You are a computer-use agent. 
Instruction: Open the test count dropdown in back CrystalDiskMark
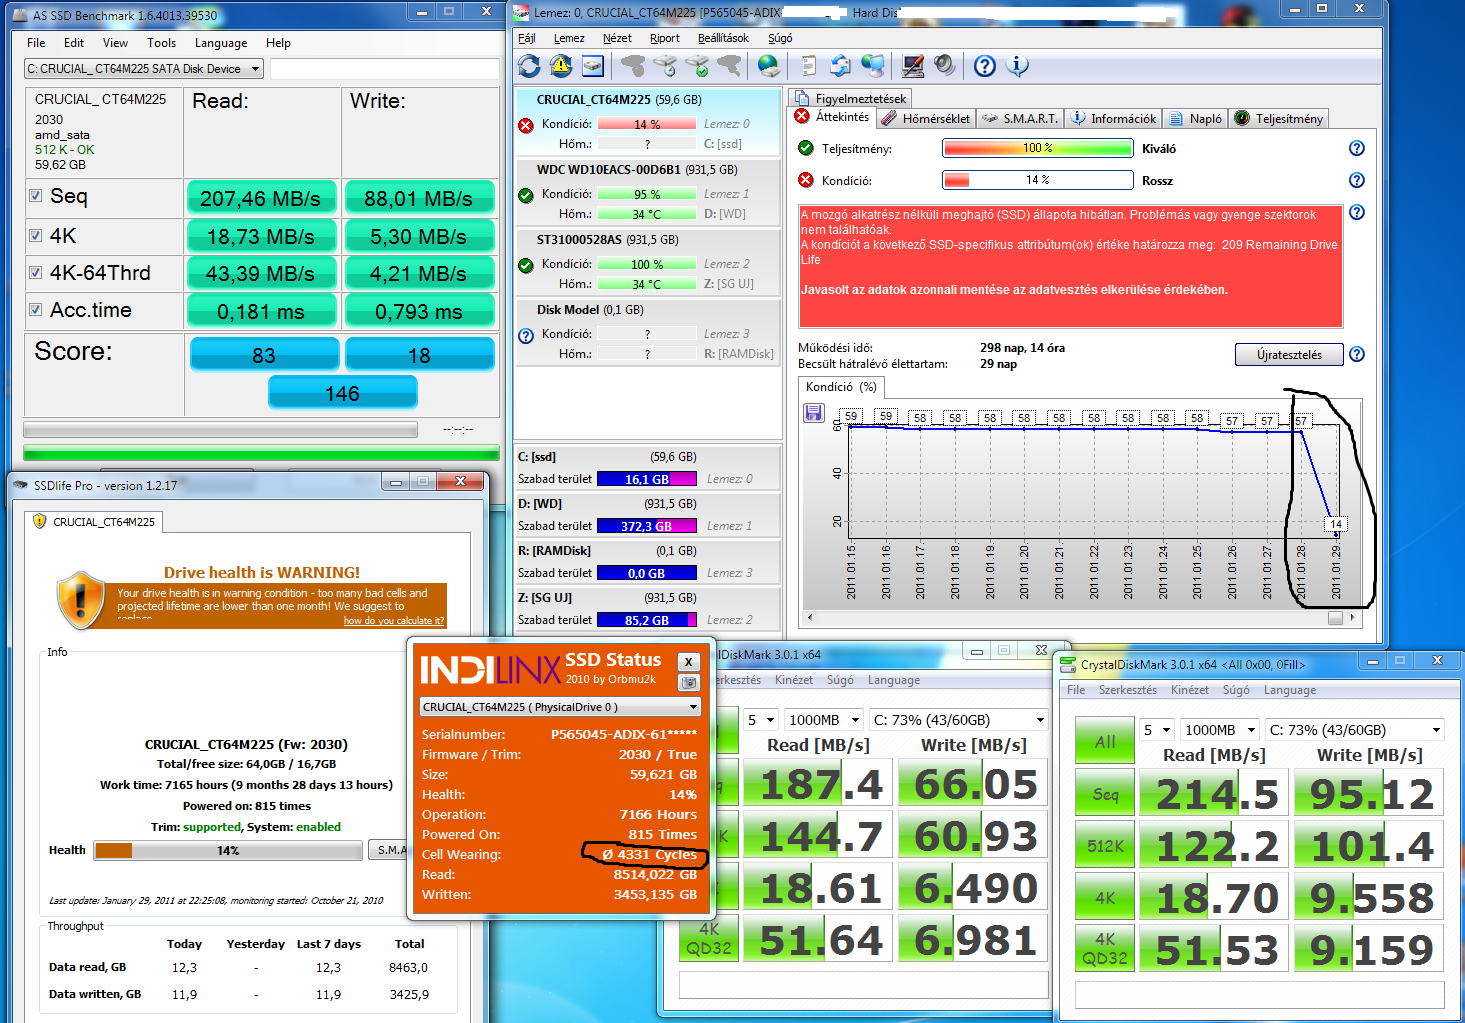coord(761,720)
